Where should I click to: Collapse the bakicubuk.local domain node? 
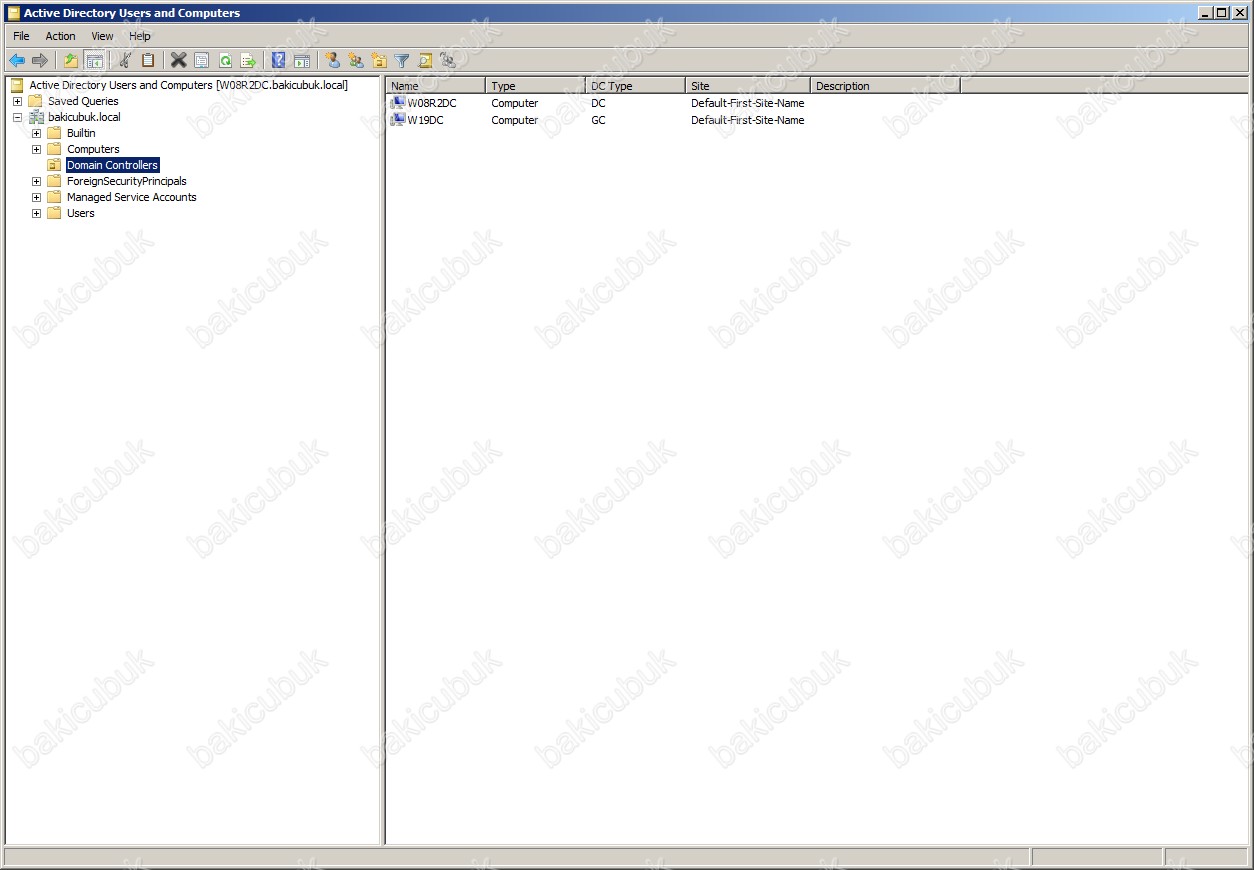pyautogui.click(x=17, y=117)
